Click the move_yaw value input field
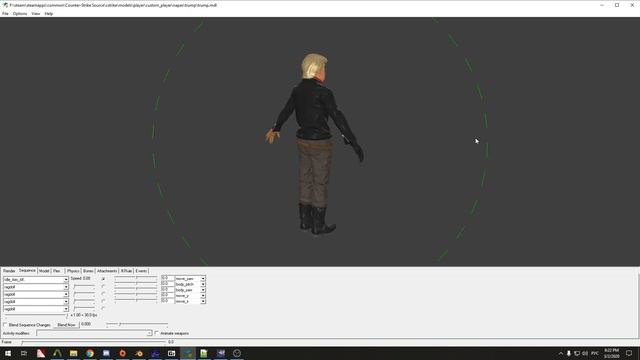Screen dimensions: 640x360 click(167, 278)
